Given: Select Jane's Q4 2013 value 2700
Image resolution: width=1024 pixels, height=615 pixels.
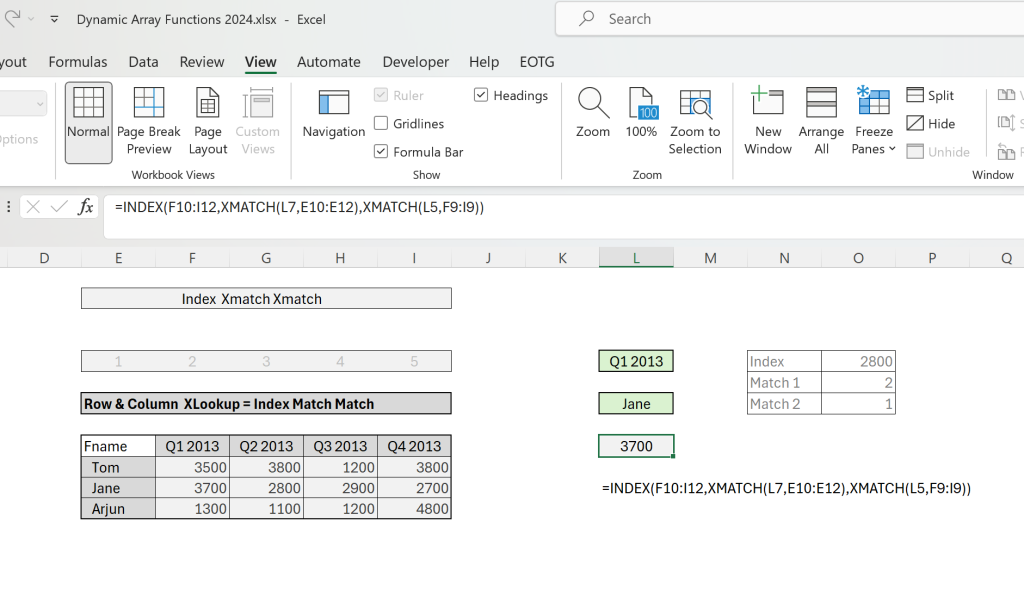Looking at the screenshot, I should pos(414,488).
